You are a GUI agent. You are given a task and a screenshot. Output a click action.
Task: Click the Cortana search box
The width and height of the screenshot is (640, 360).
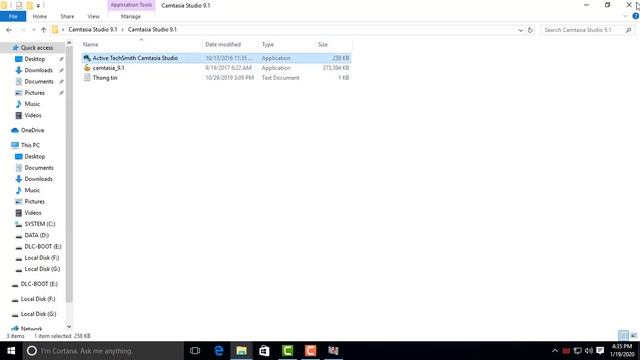[x=103, y=351]
